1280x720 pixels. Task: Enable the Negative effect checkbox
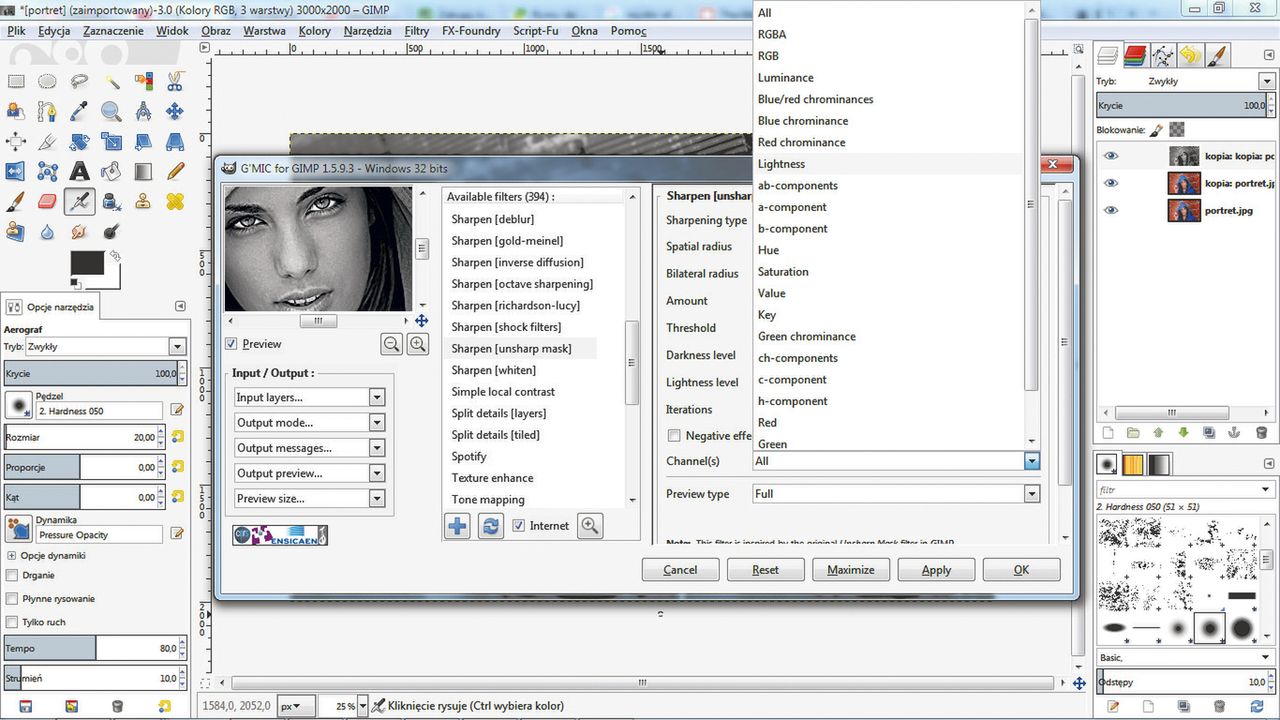[x=674, y=436]
